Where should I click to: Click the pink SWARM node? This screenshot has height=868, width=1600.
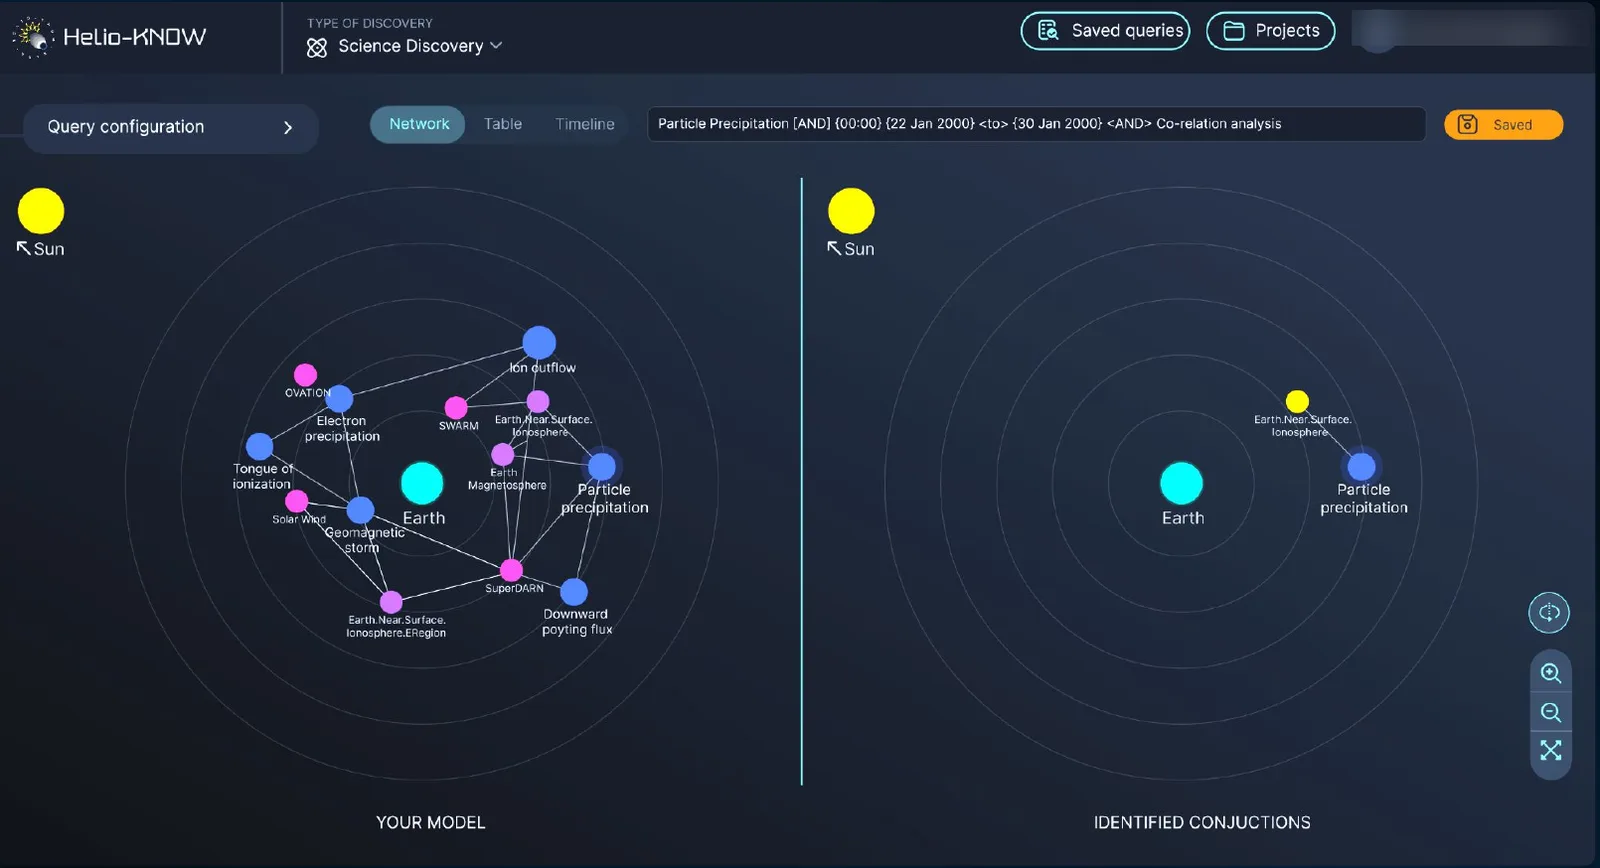pyautogui.click(x=456, y=407)
